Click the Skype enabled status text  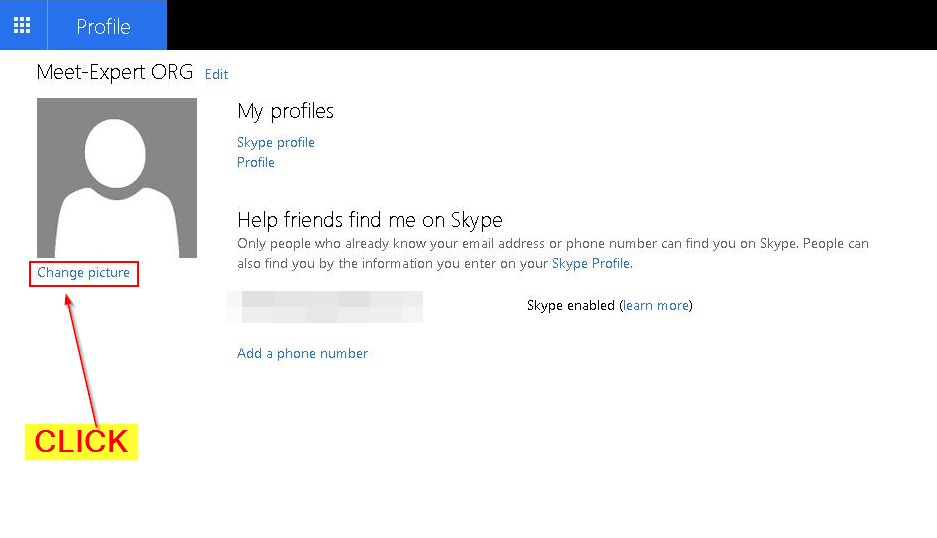click(x=571, y=305)
